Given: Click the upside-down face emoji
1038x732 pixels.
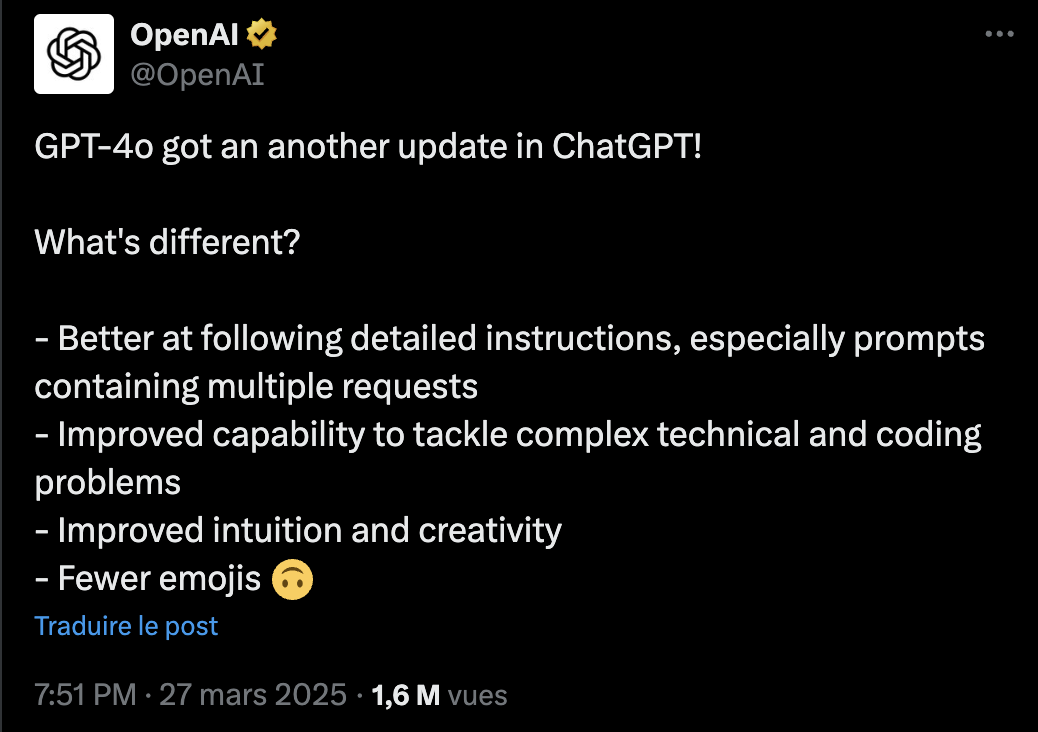Looking at the screenshot, I should pos(292,579).
